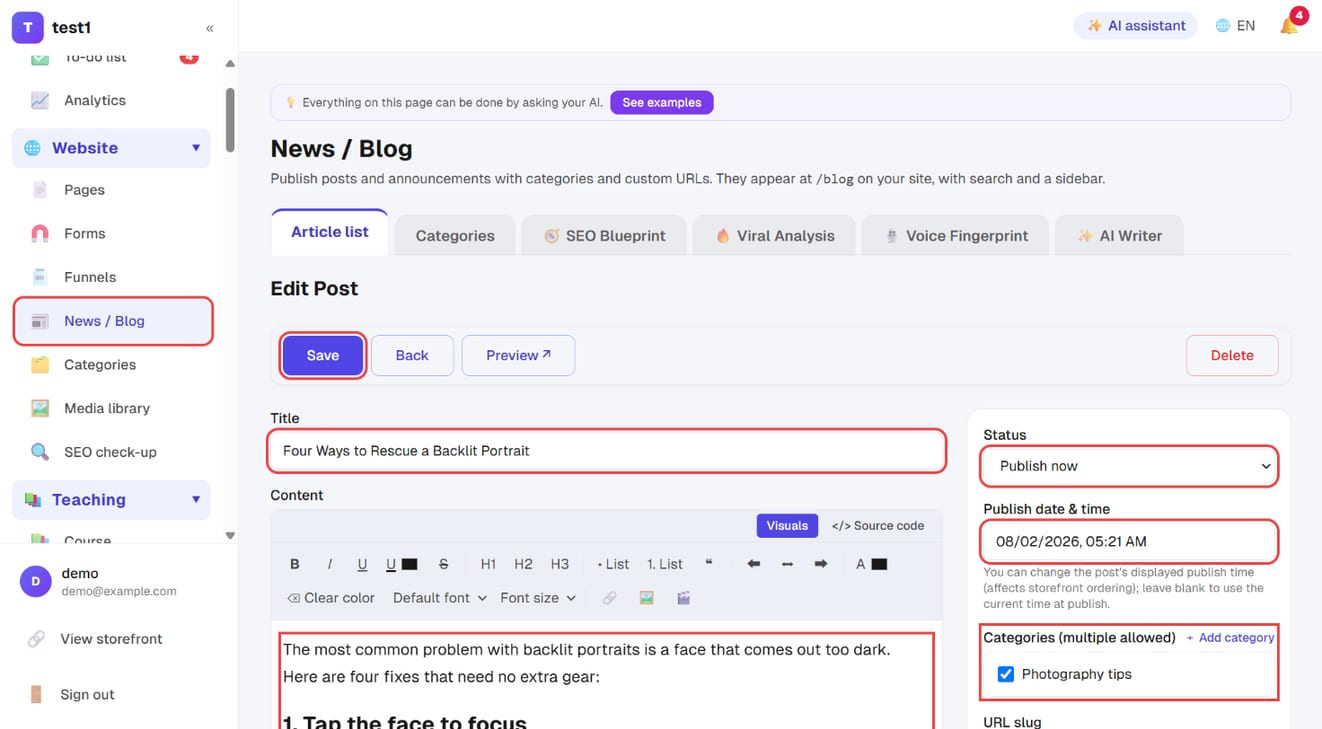Save the blog post
1322x729 pixels.
coord(323,355)
